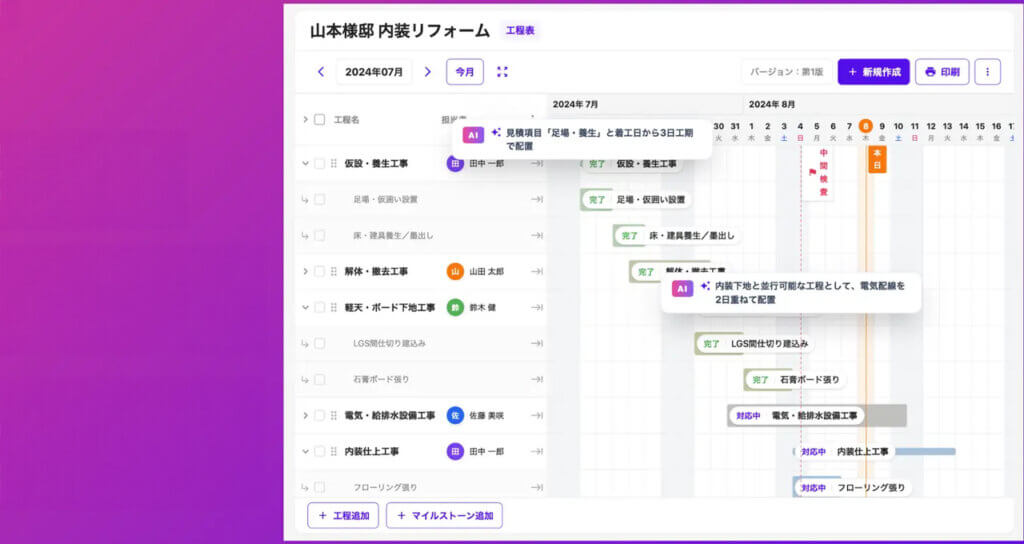Click 田中 一郎 avatar on 仮設・養生工事 row
This screenshot has width=1024, height=544.
pos(455,163)
